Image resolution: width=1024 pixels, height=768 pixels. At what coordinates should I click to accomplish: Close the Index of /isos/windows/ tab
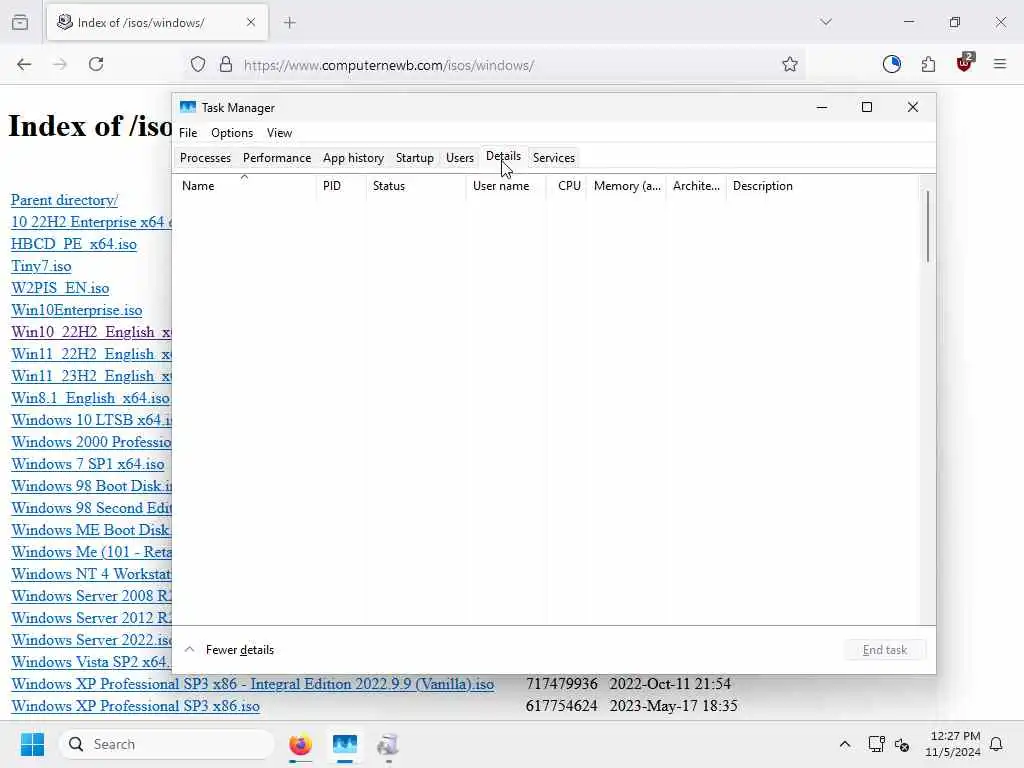[x=251, y=22]
